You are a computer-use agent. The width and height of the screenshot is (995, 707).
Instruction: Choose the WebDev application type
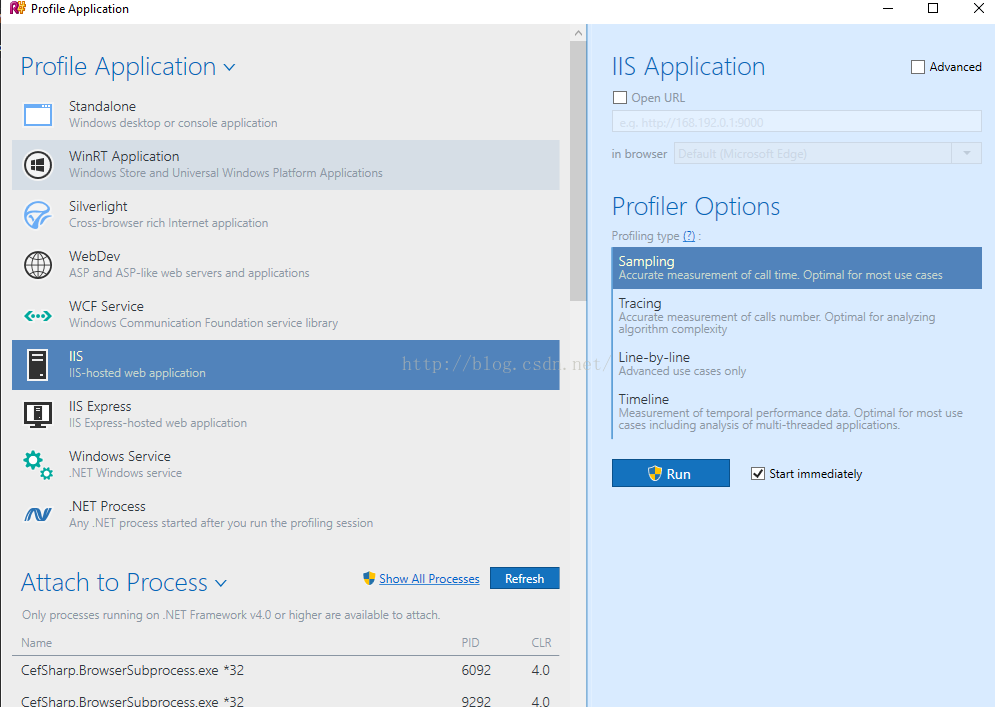pos(286,265)
